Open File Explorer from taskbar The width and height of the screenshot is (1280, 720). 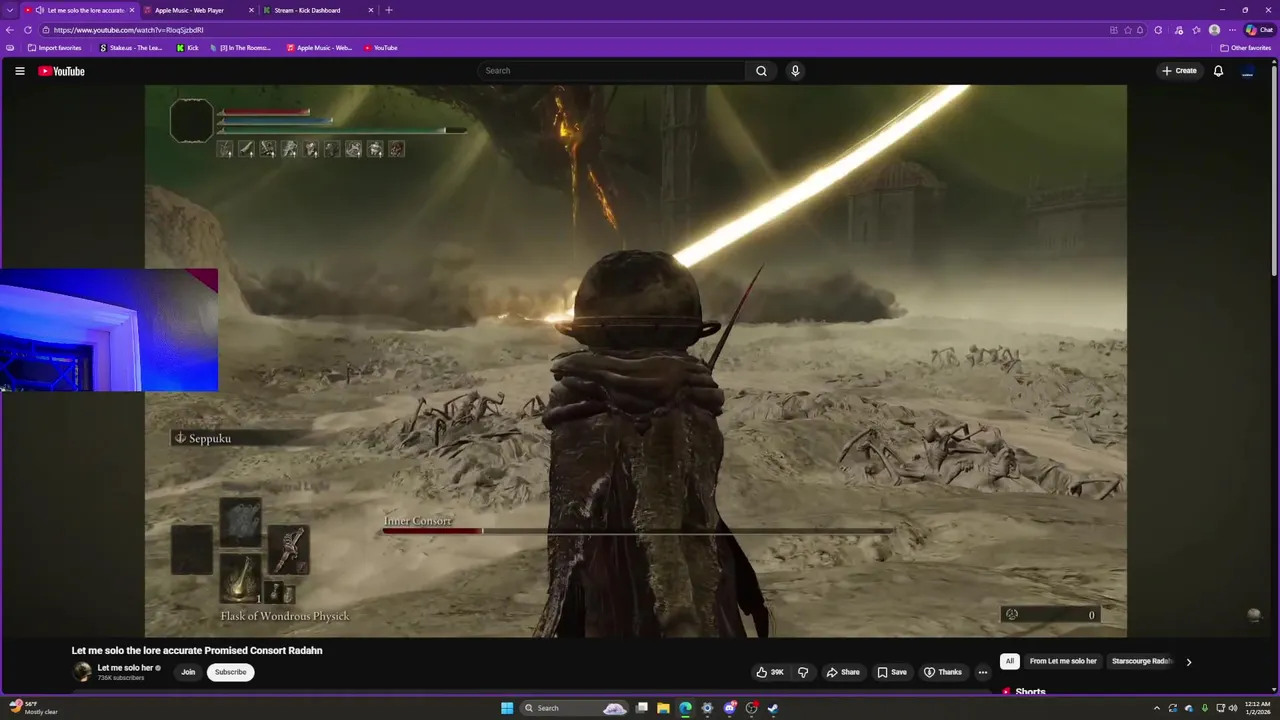tap(663, 708)
